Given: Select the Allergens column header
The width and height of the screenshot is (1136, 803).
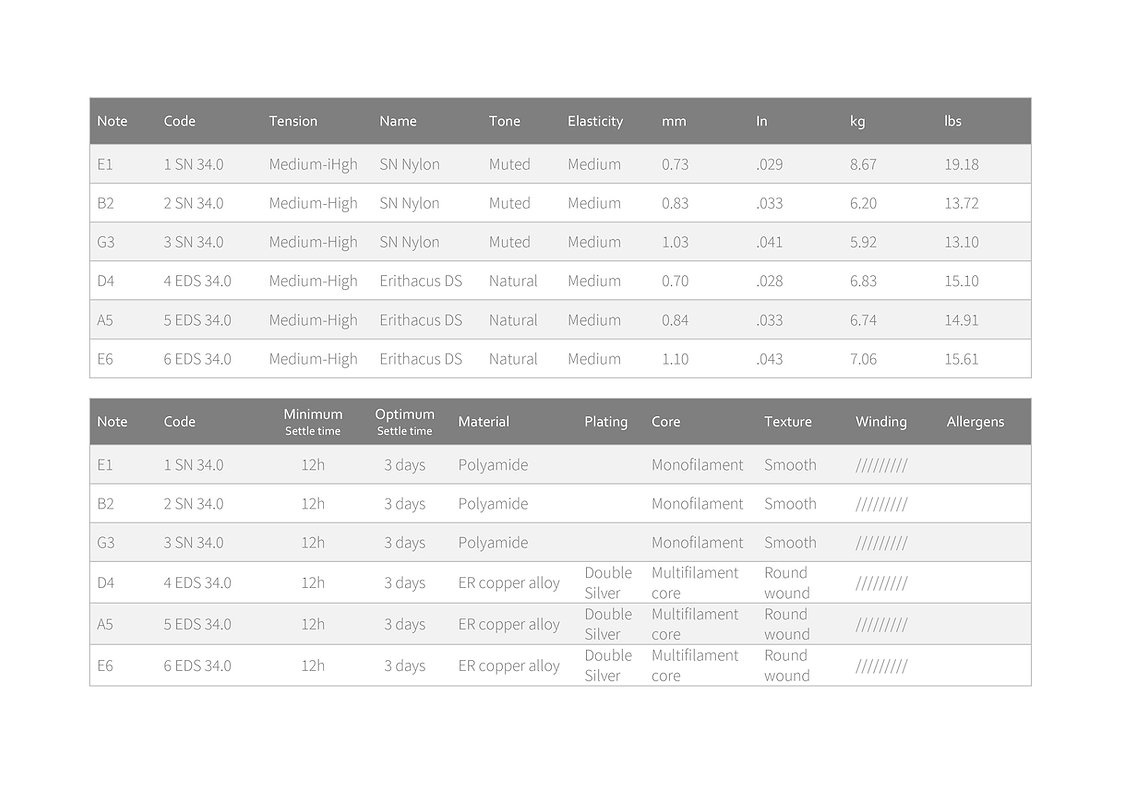Looking at the screenshot, I should 975,422.
